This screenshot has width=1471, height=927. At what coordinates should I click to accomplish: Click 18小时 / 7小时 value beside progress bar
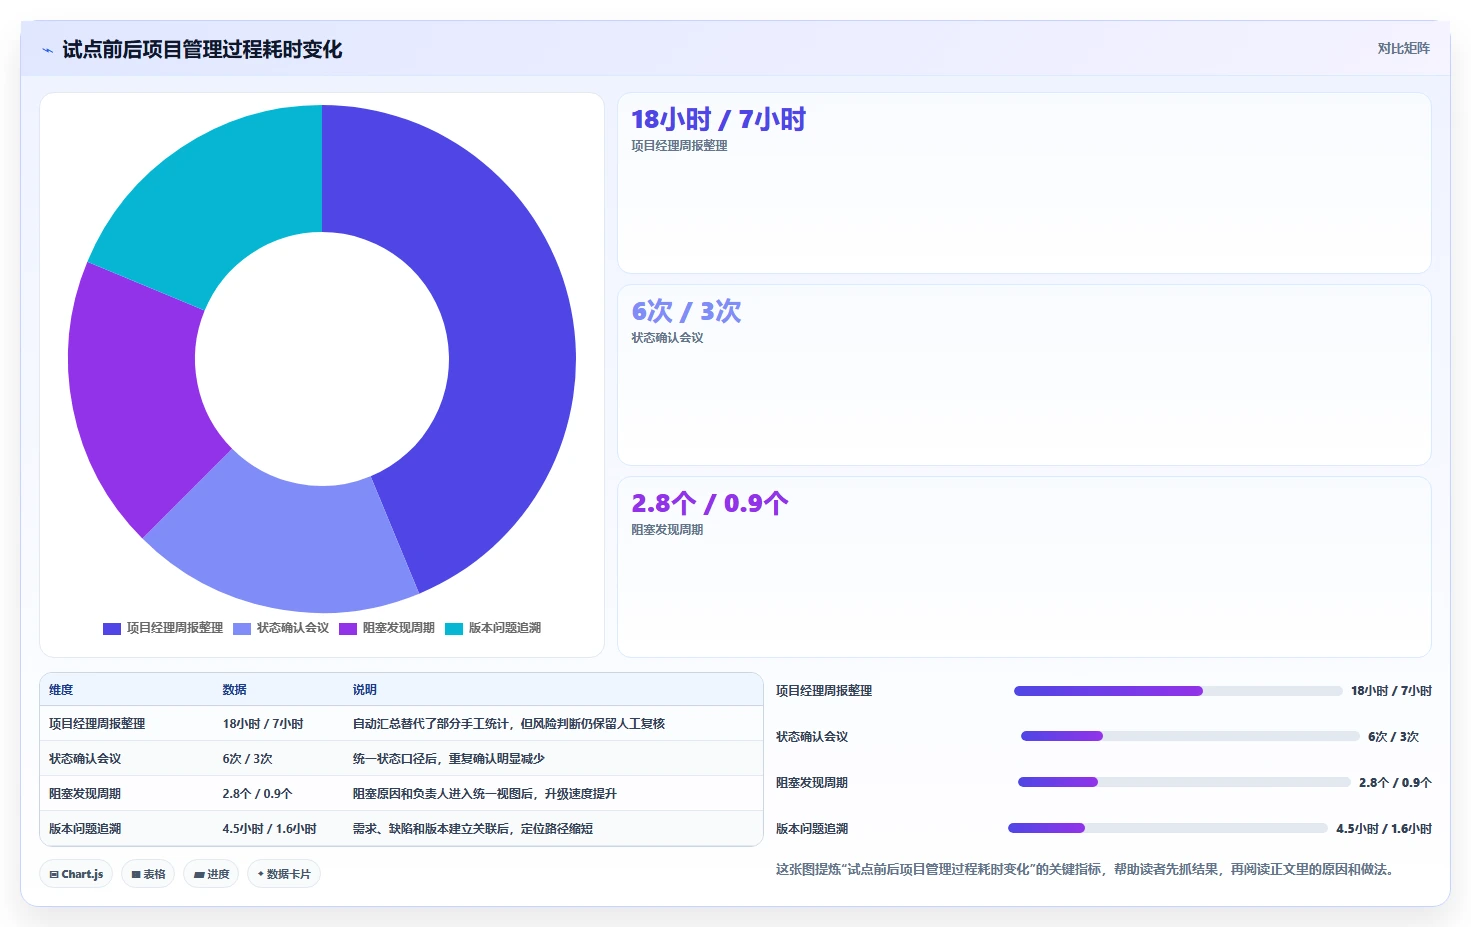(1391, 691)
